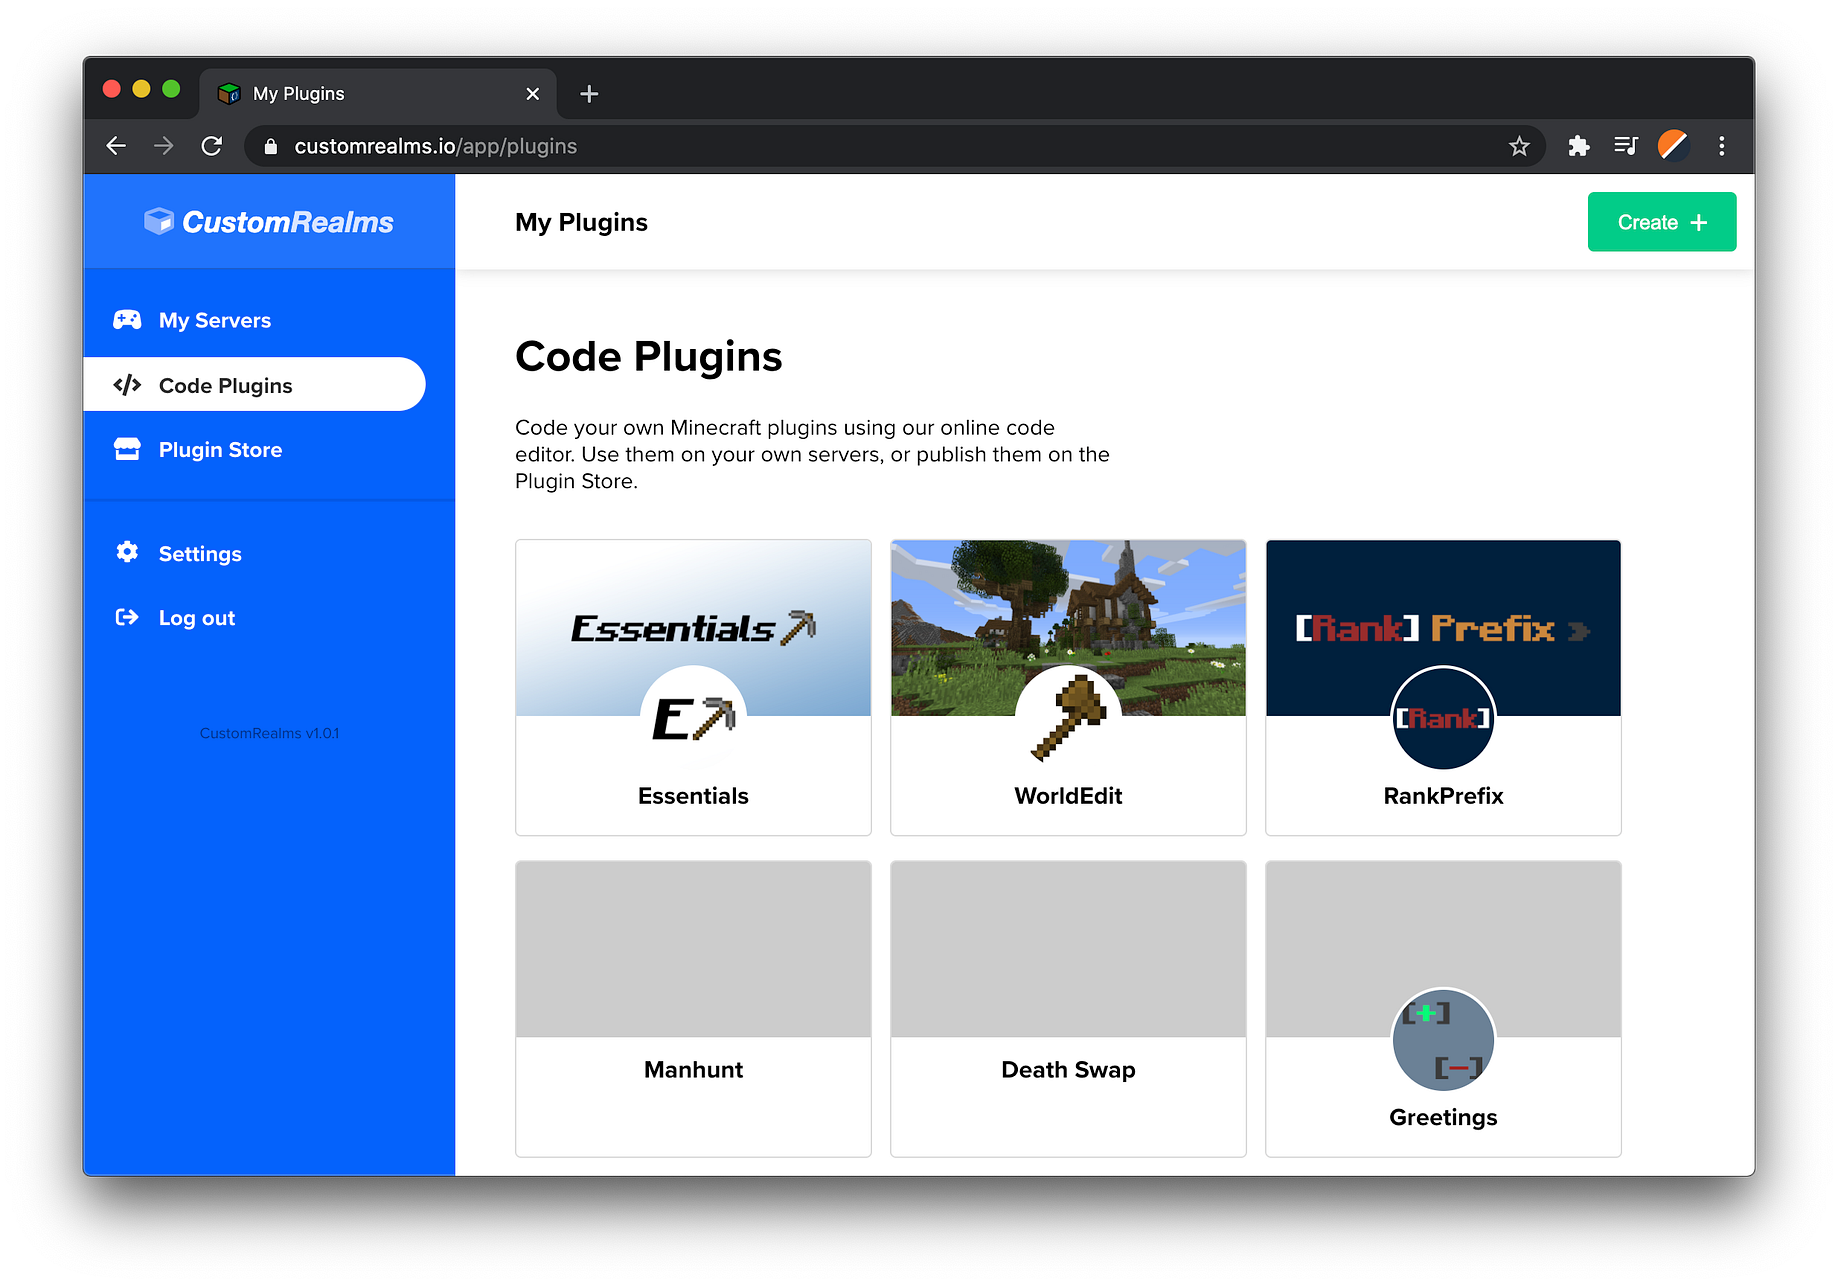Open My Servers gamepad icon
The image size is (1838, 1286).
click(127, 320)
